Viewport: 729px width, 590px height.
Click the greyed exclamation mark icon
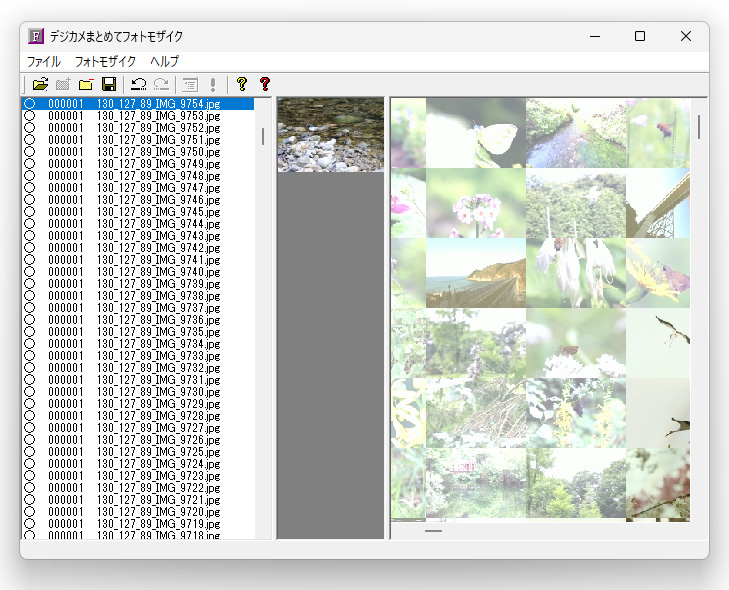click(x=213, y=84)
